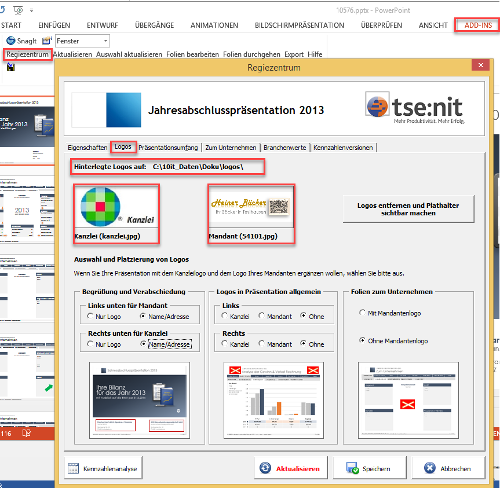Click the red Aktualisieren button
The width and height of the screenshot is (500, 488).
coord(291,468)
